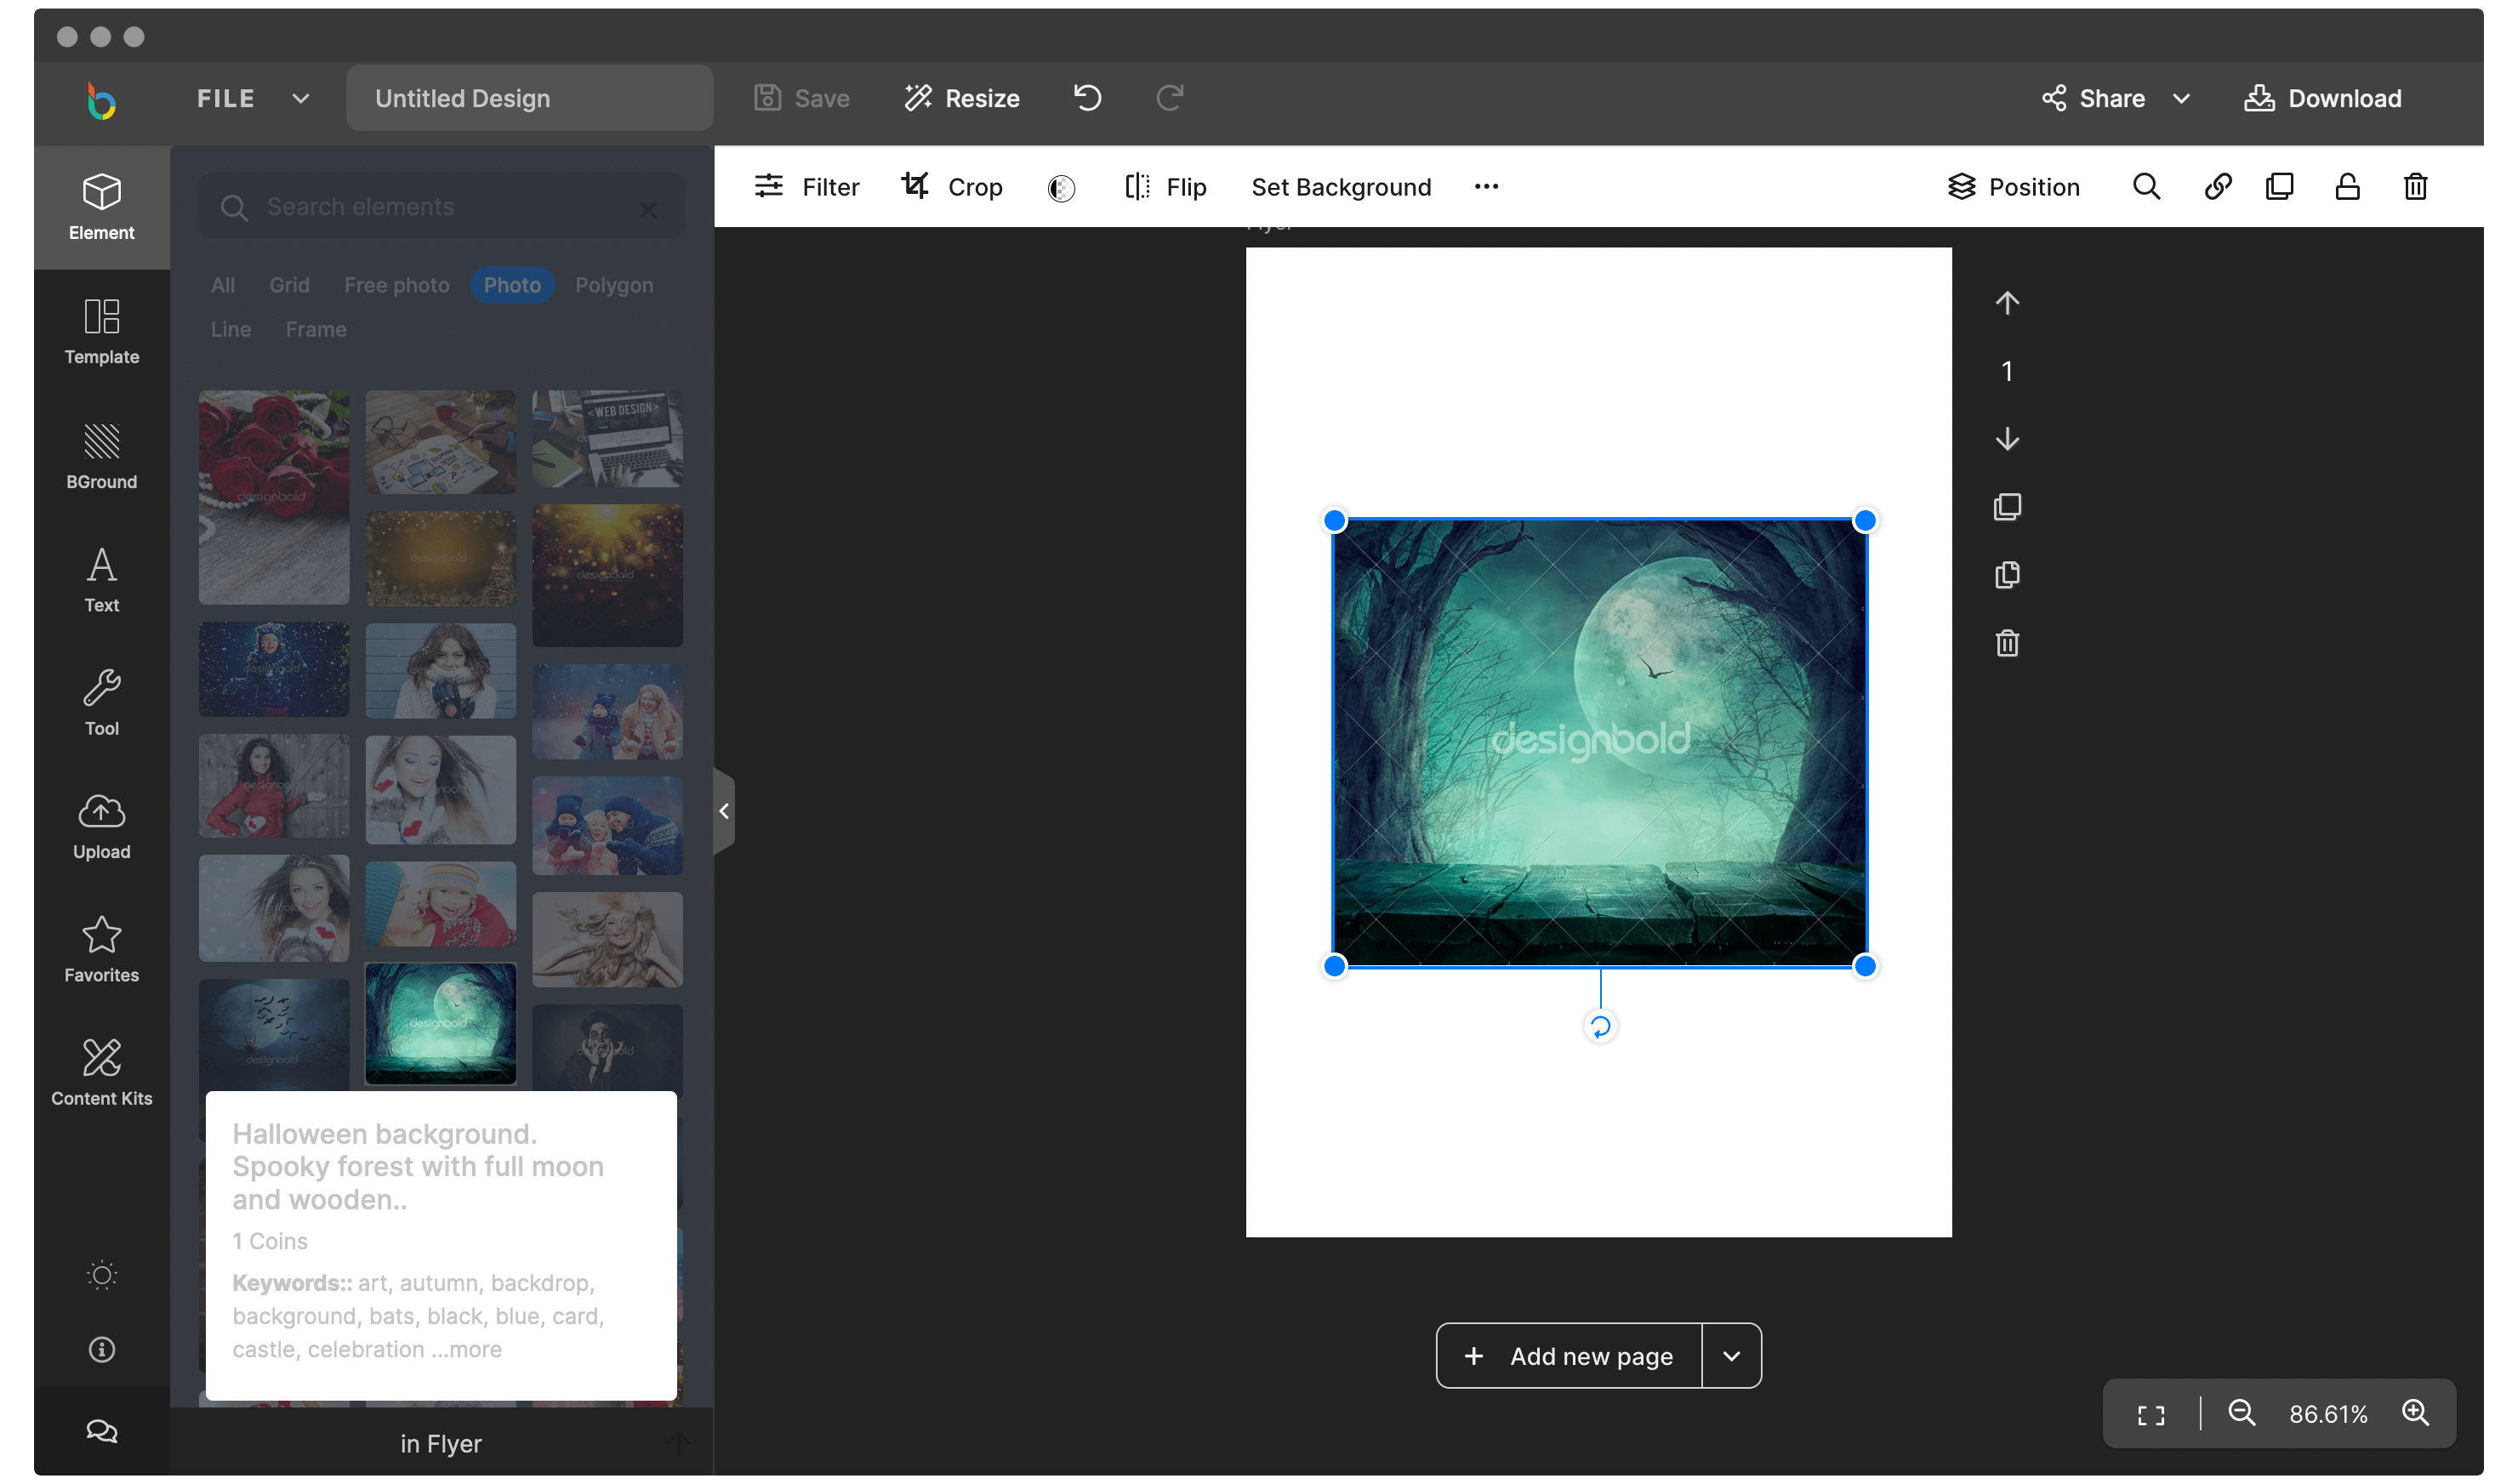Select the Frame tab
This screenshot has height=1484, width=2518.
[x=316, y=329]
